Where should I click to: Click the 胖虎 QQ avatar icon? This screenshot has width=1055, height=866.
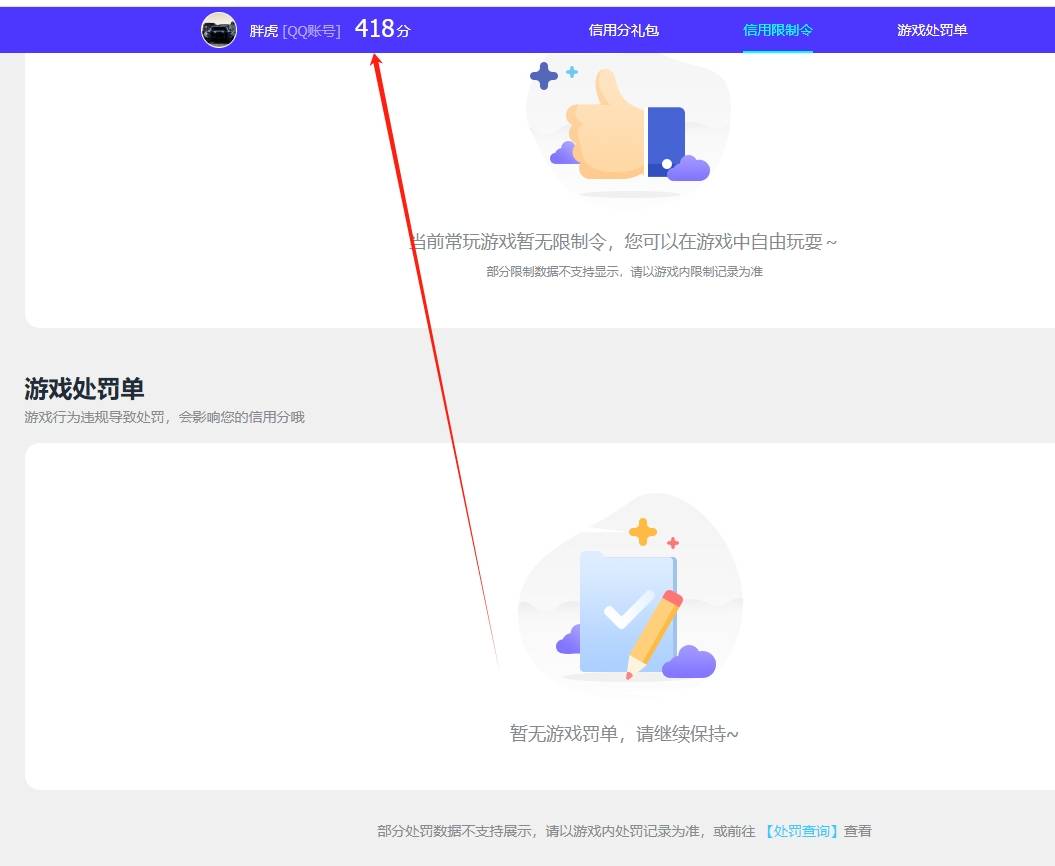click(218, 32)
